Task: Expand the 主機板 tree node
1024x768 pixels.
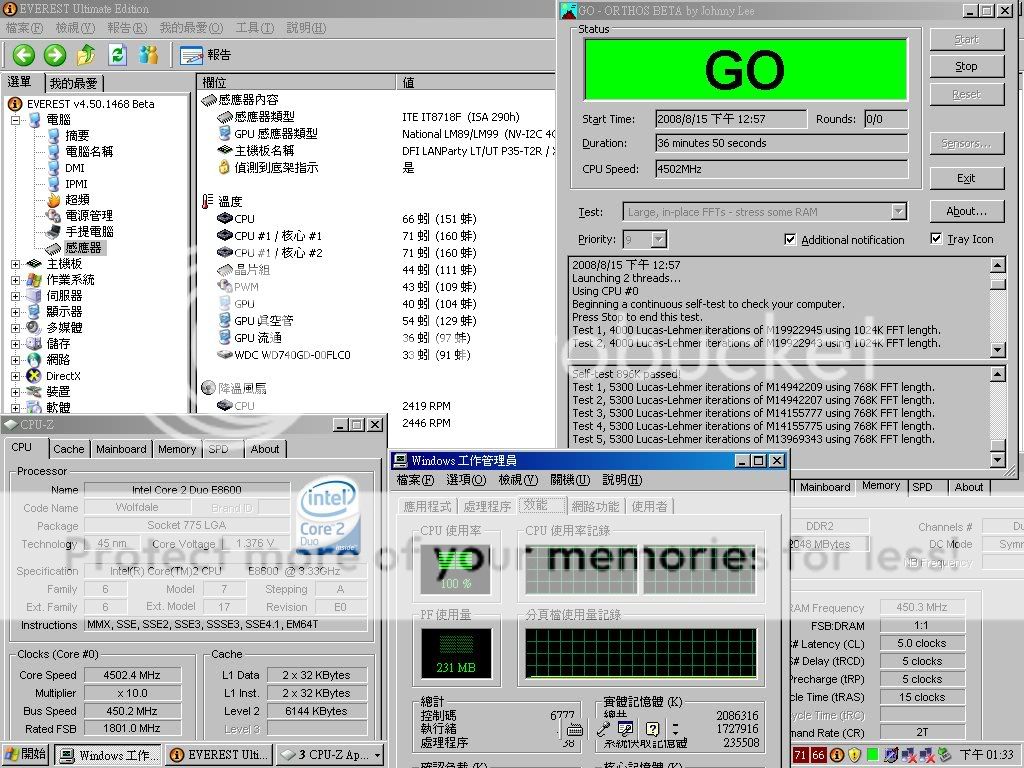Action: point(16,264)
